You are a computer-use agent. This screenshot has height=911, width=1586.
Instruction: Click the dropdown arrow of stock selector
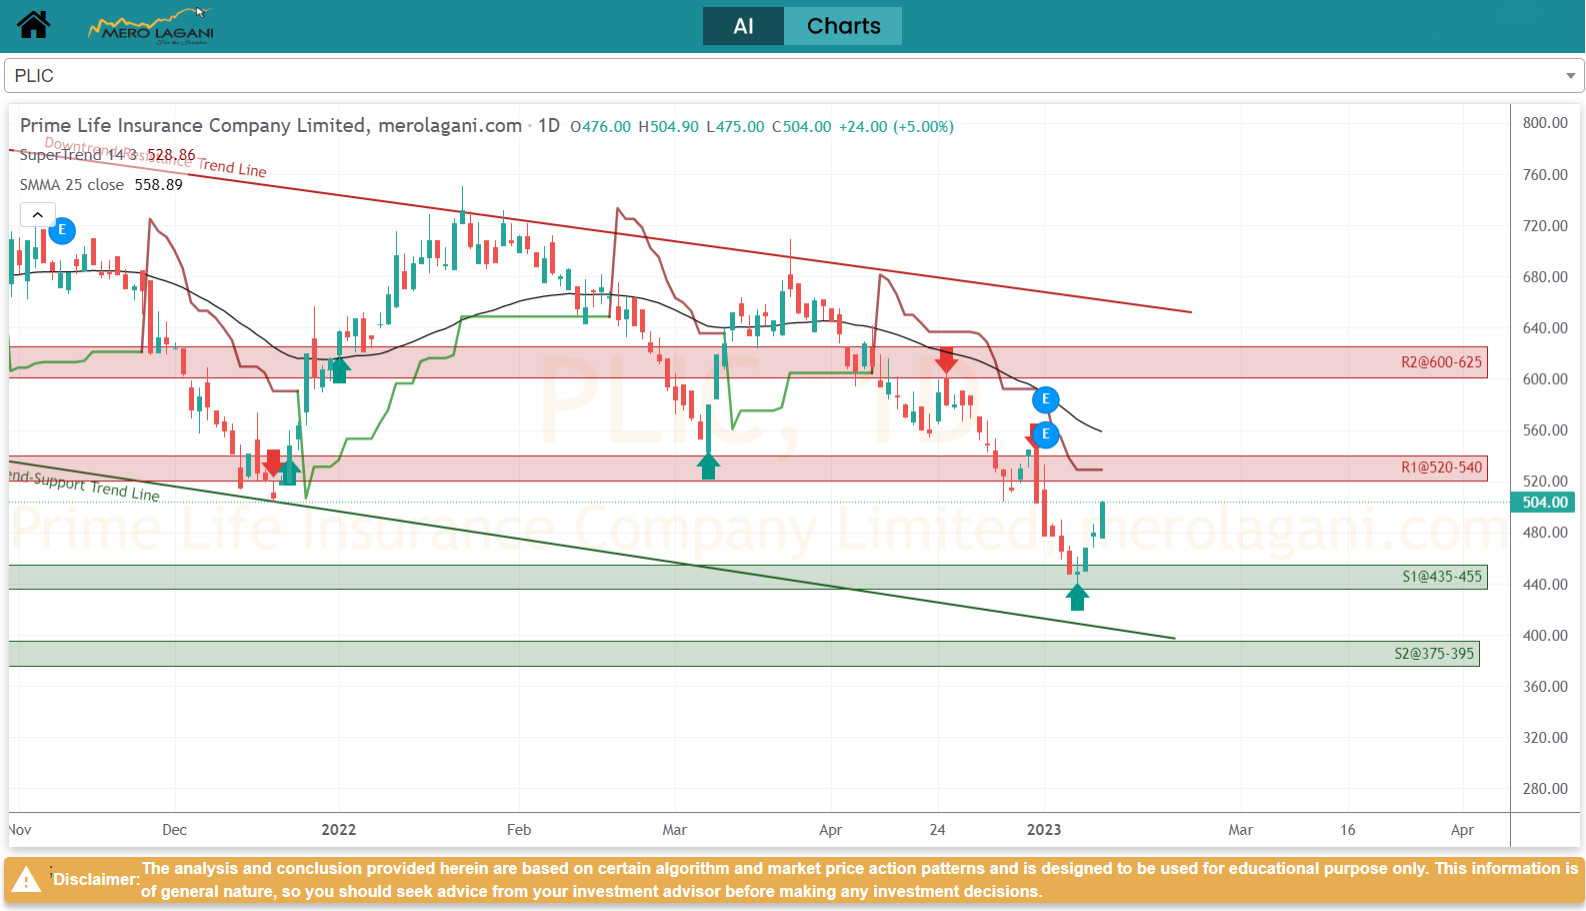click(x=1570, y=76)
